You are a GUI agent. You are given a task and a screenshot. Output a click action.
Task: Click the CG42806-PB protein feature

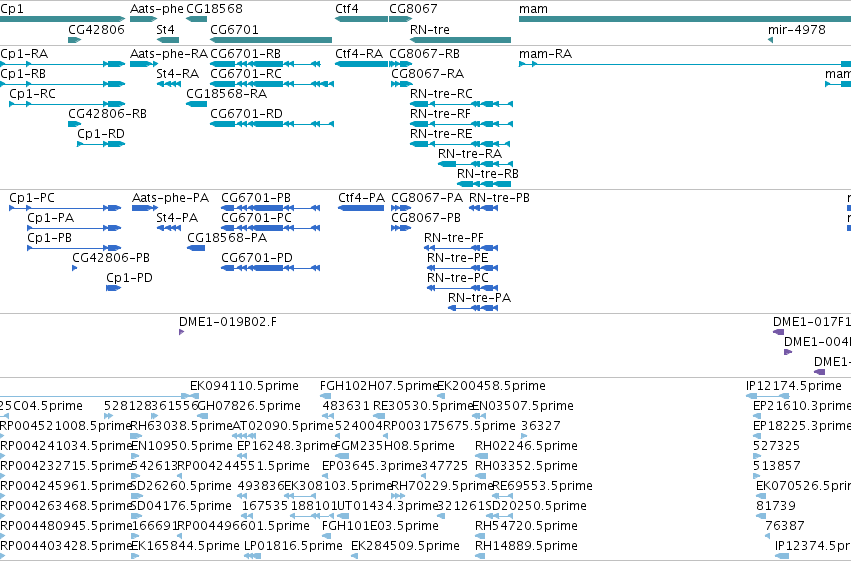click(75, 269)
